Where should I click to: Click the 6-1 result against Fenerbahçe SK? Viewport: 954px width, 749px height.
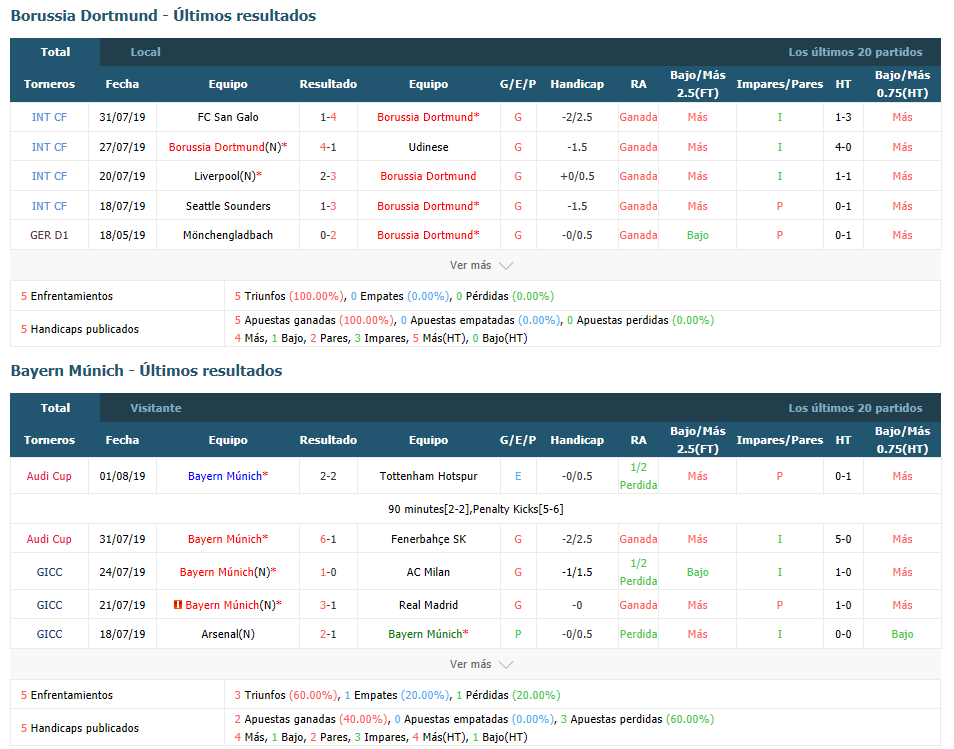[x=328, y=539]
